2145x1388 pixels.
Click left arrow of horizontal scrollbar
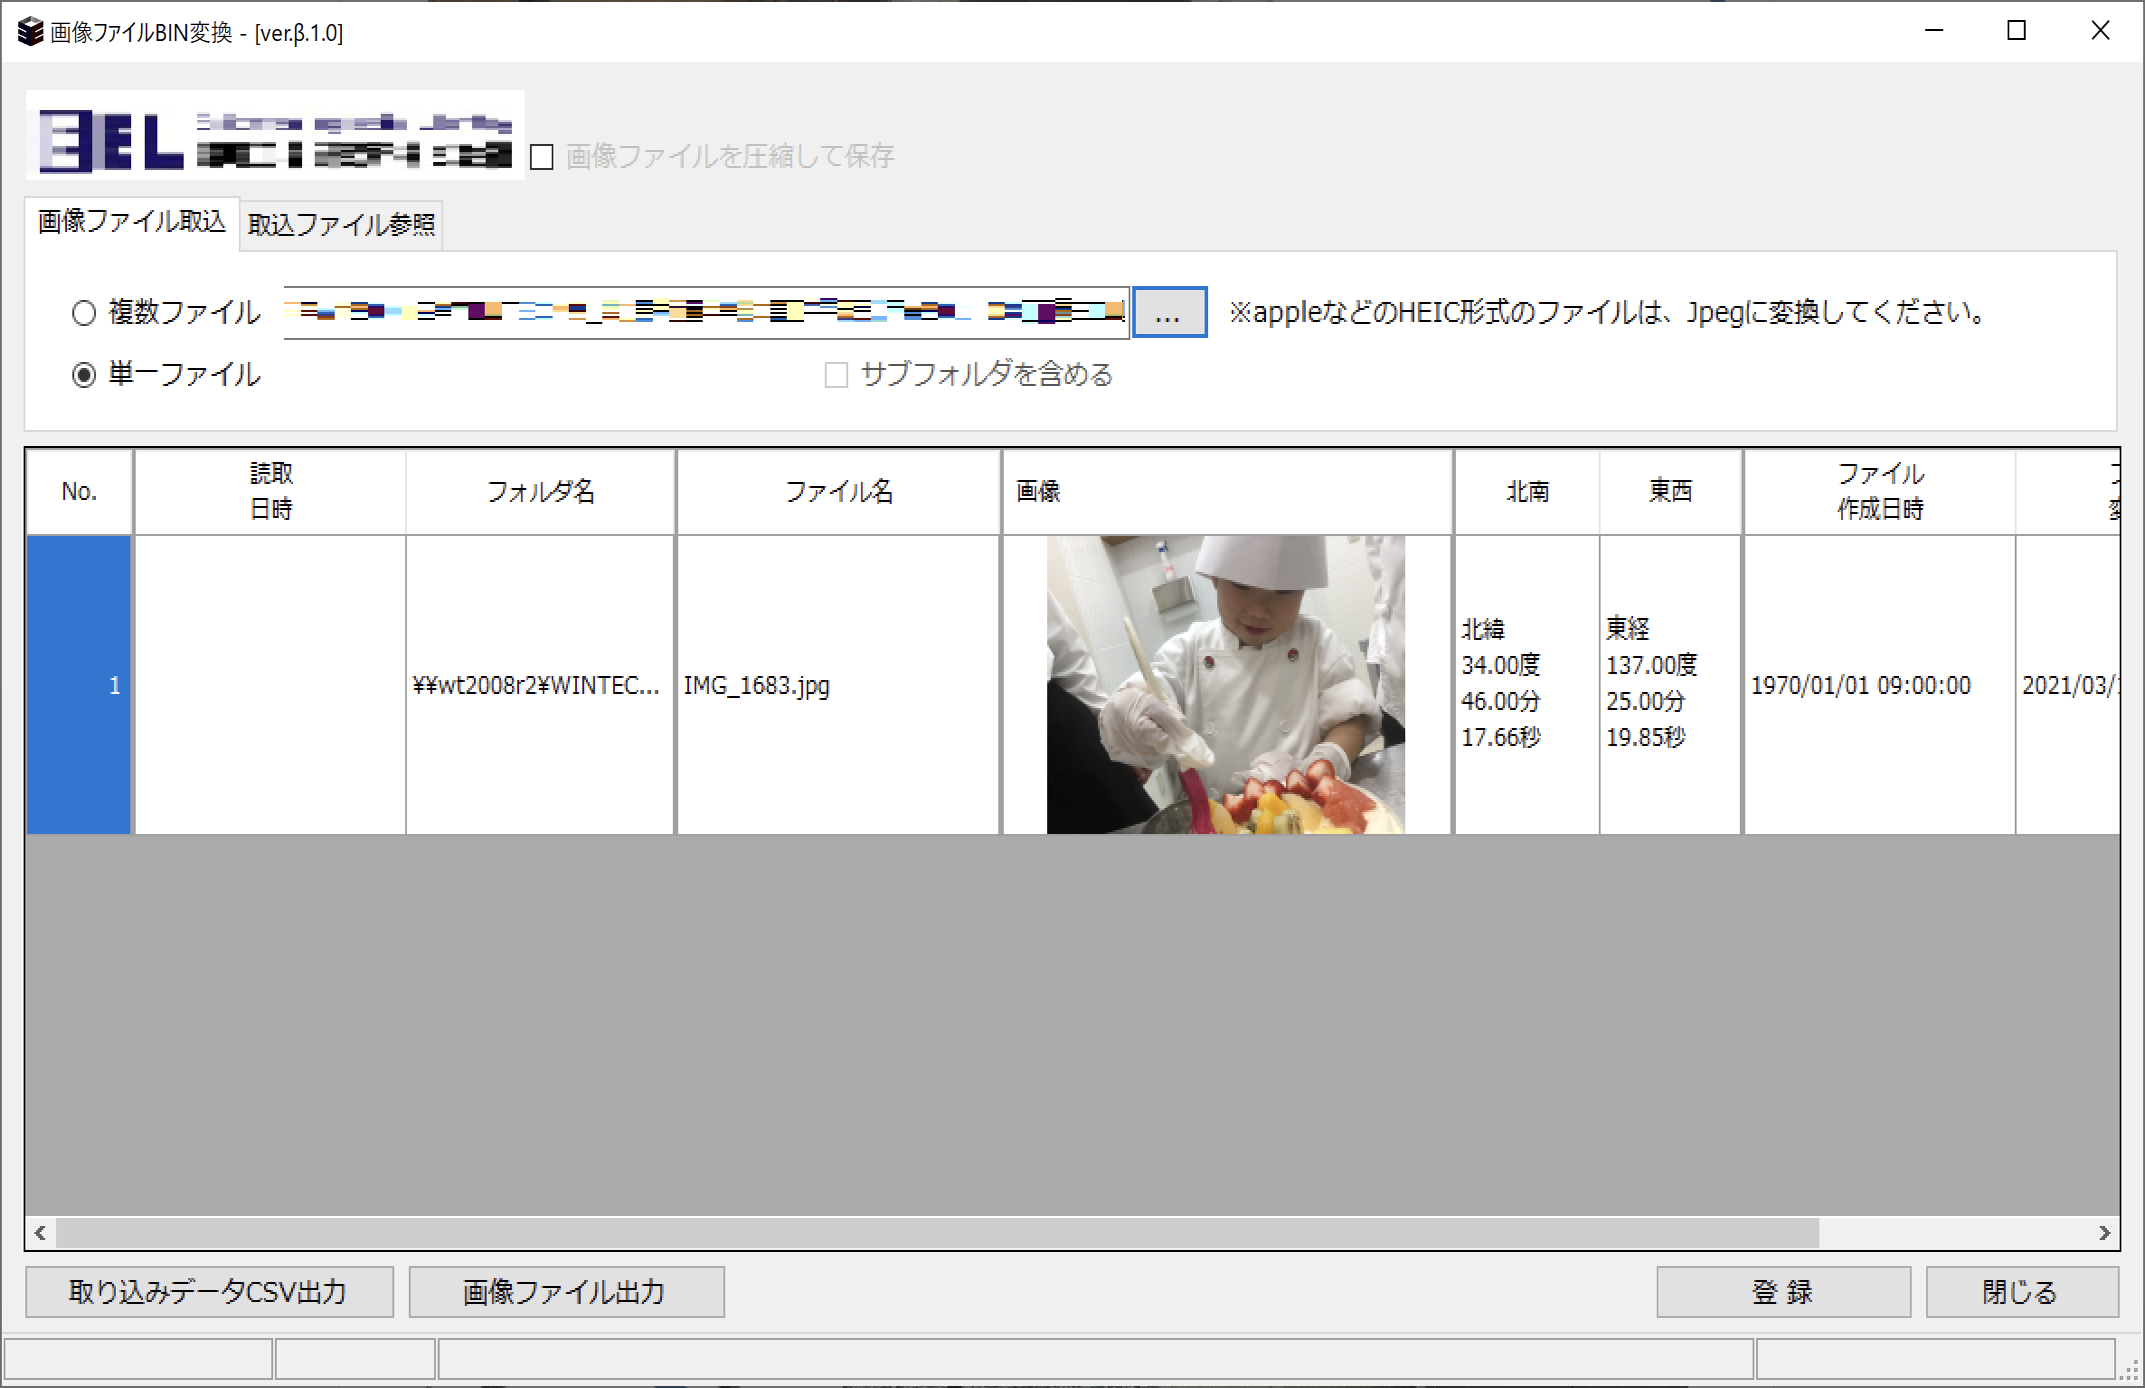[x=40, y=1233]
